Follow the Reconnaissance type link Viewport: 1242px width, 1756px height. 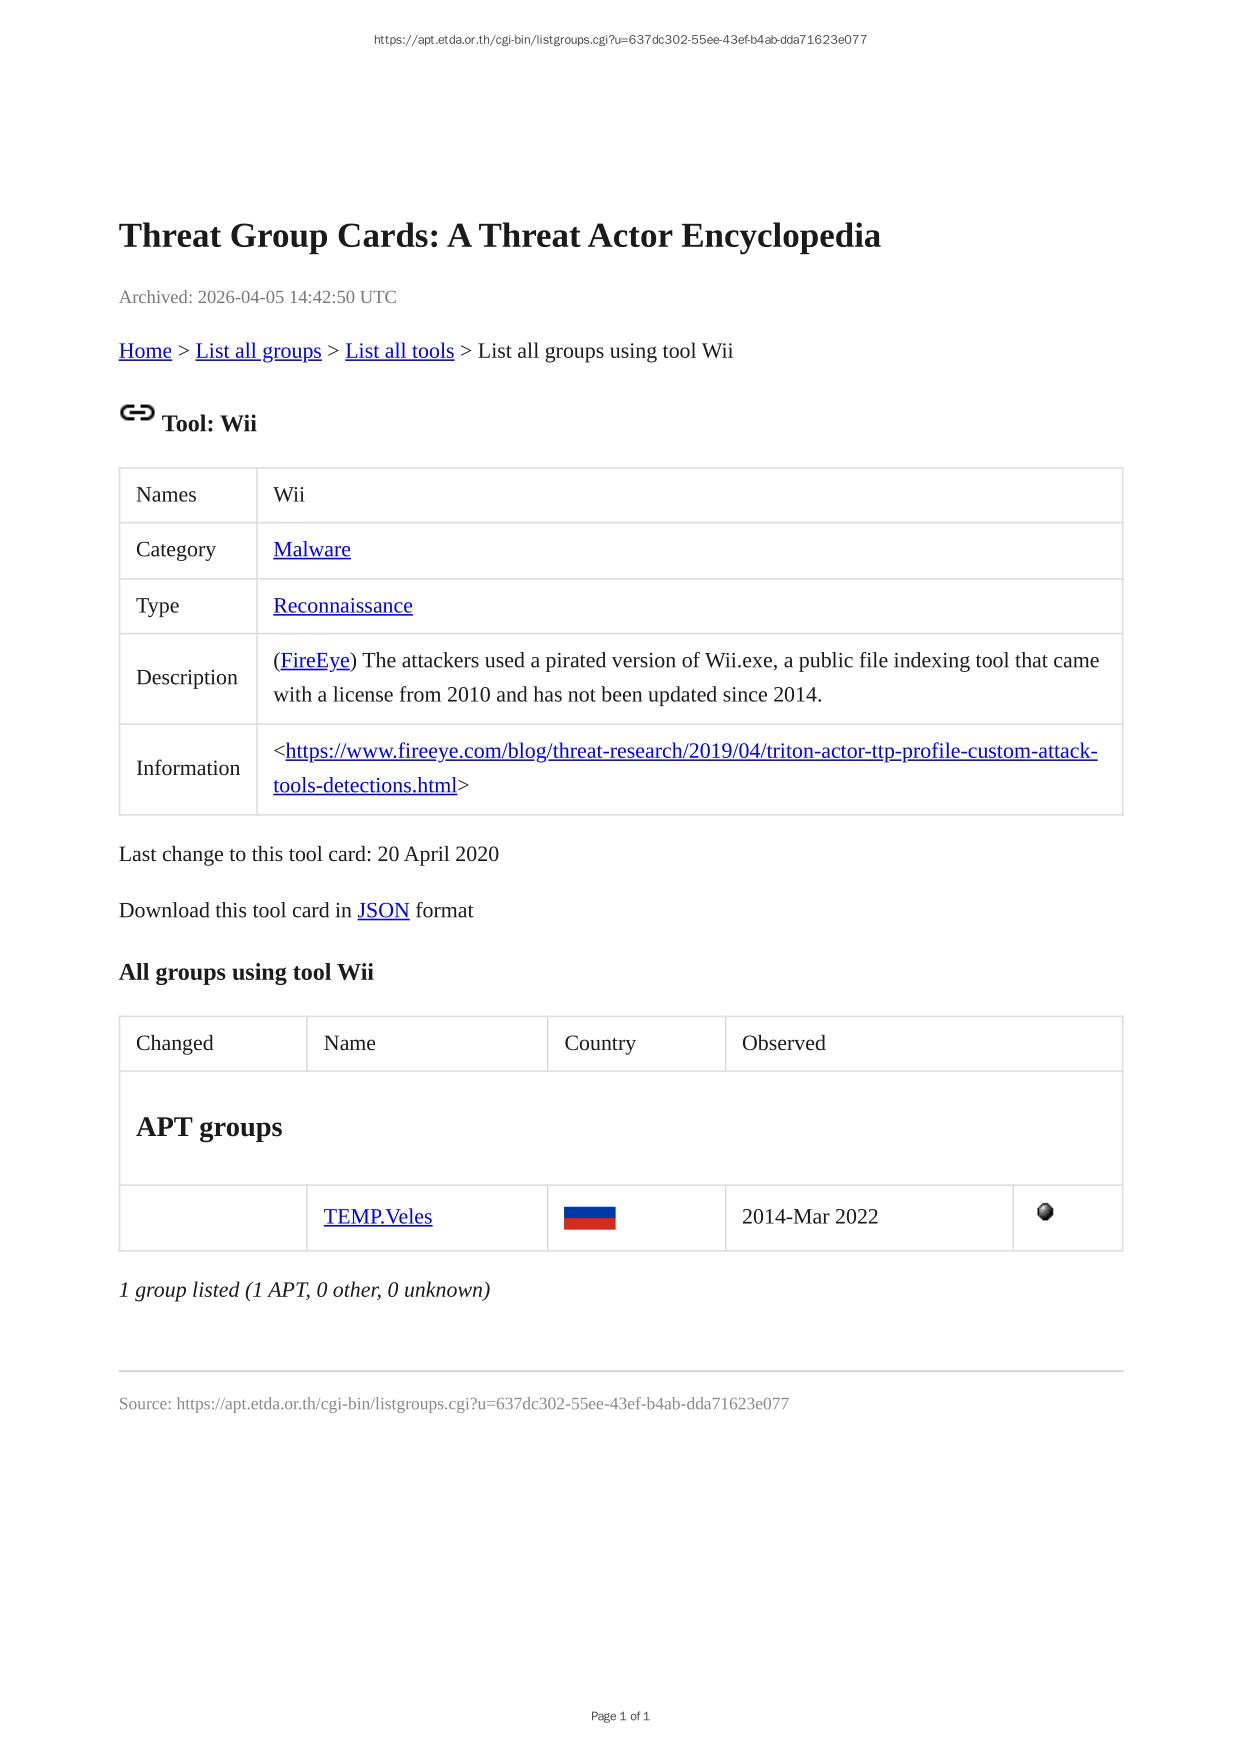343,606
